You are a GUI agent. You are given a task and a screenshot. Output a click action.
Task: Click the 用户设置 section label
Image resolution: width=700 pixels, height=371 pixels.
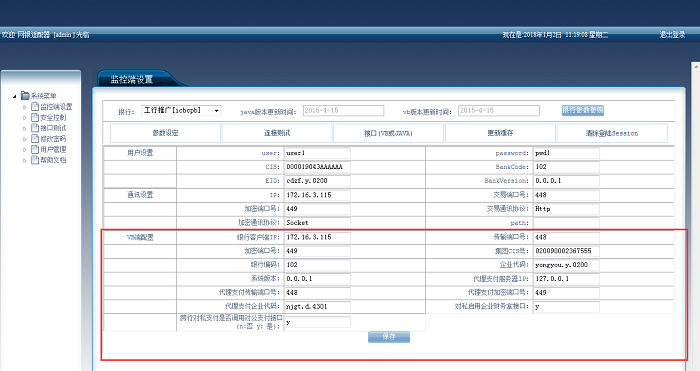point(140,153)
